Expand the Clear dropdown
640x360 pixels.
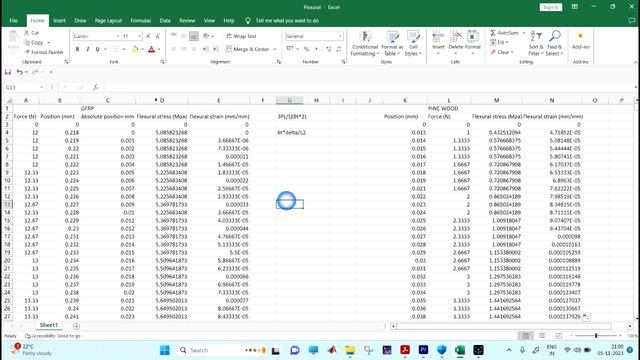point(511,52)
